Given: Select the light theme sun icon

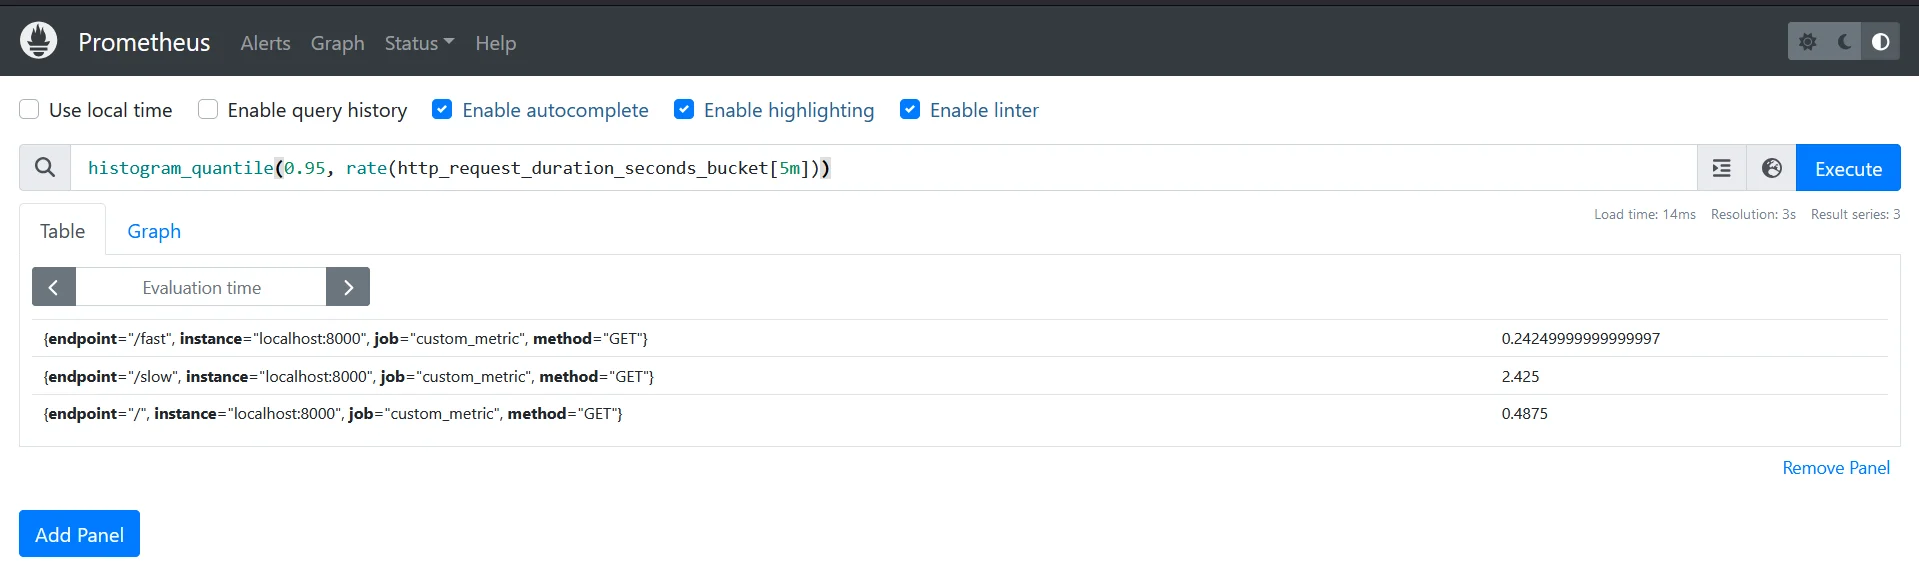Looking at the screenshot, I should (x=1807, y=41).
